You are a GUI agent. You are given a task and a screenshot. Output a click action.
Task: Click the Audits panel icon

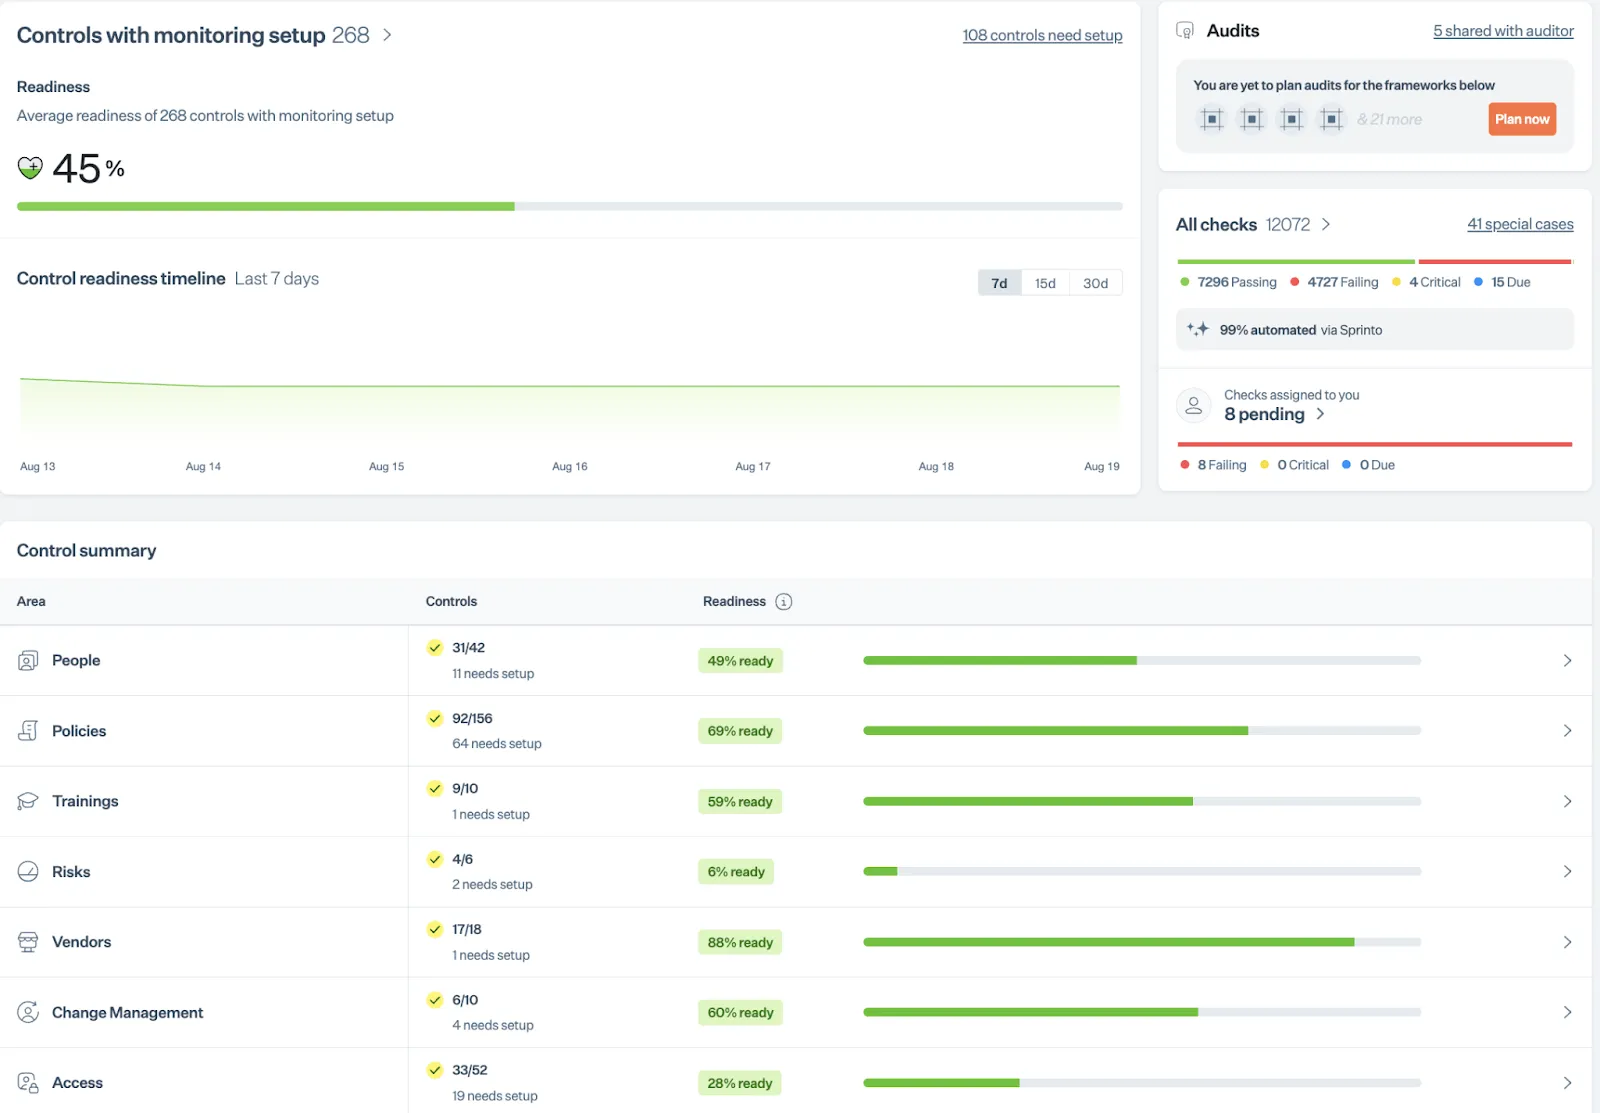coord(1186,30)
